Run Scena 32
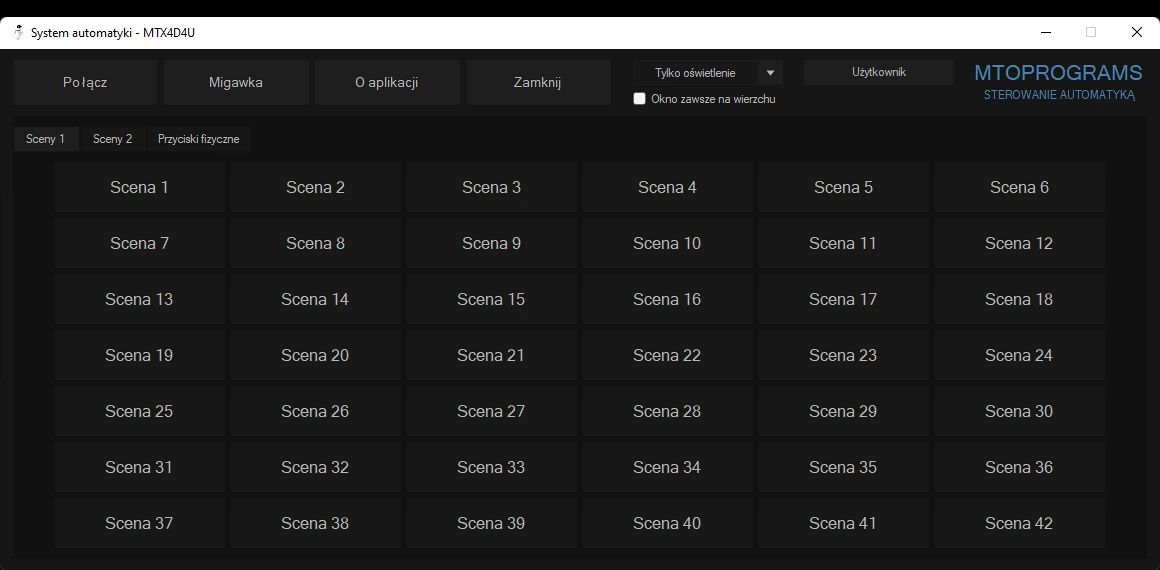Image resolution: width=1160 pixels, height=570 pixels. (x=316, y=467)
